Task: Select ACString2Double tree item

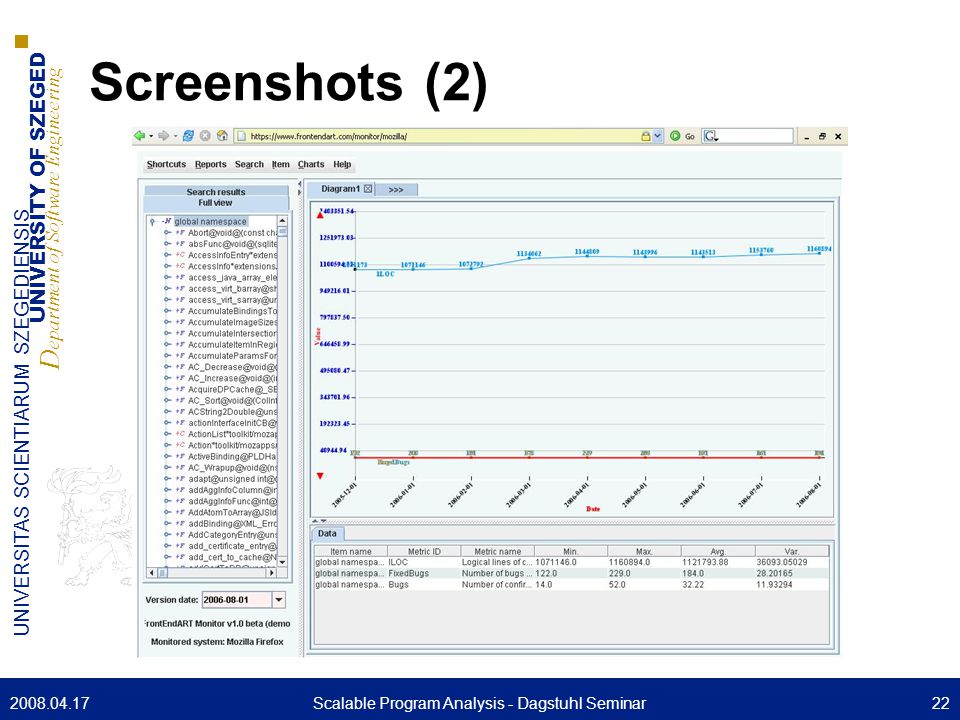Action: click(232, 411)
